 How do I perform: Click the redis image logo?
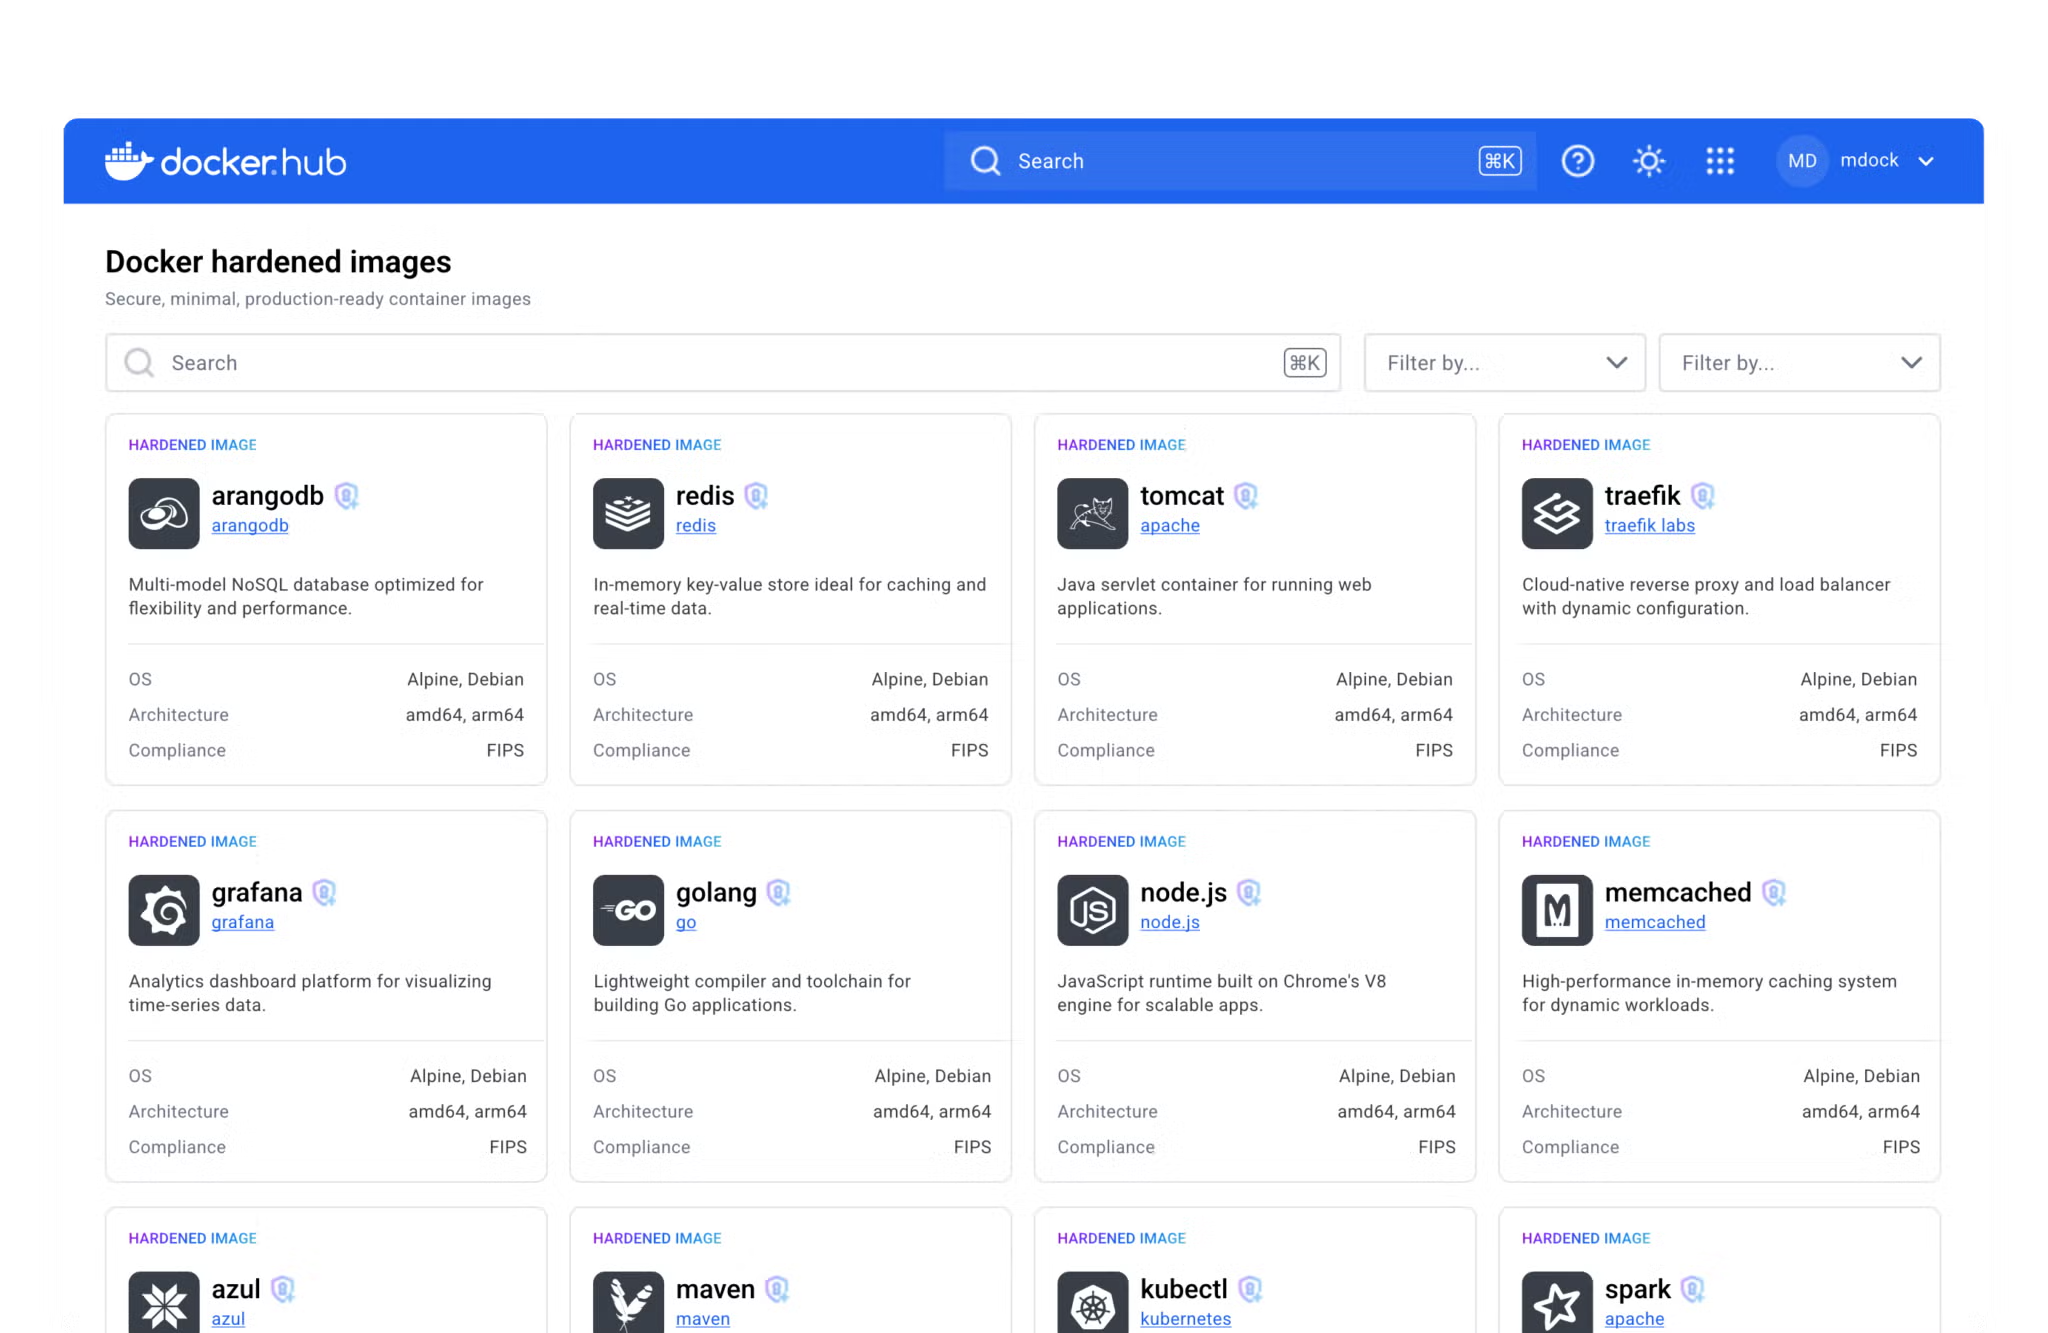coord(628,512)
